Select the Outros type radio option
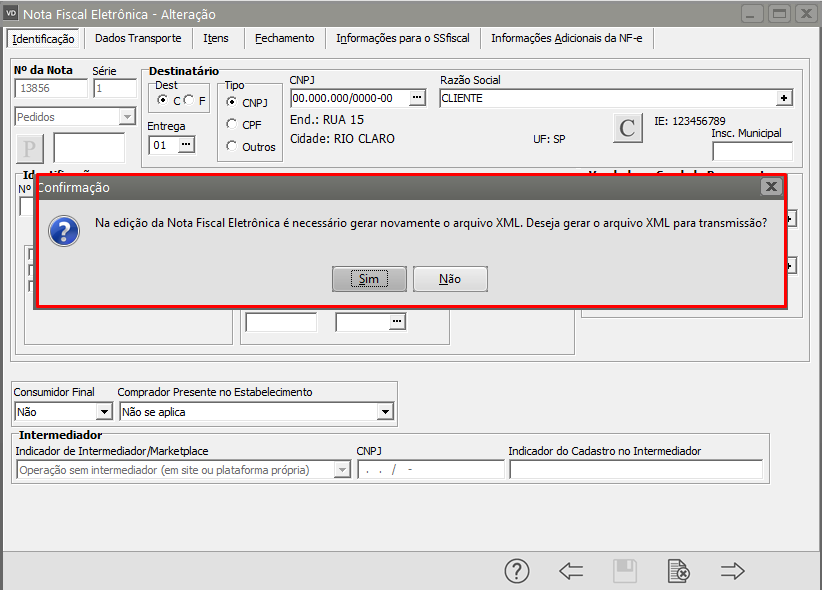 (x=232, y=147)
